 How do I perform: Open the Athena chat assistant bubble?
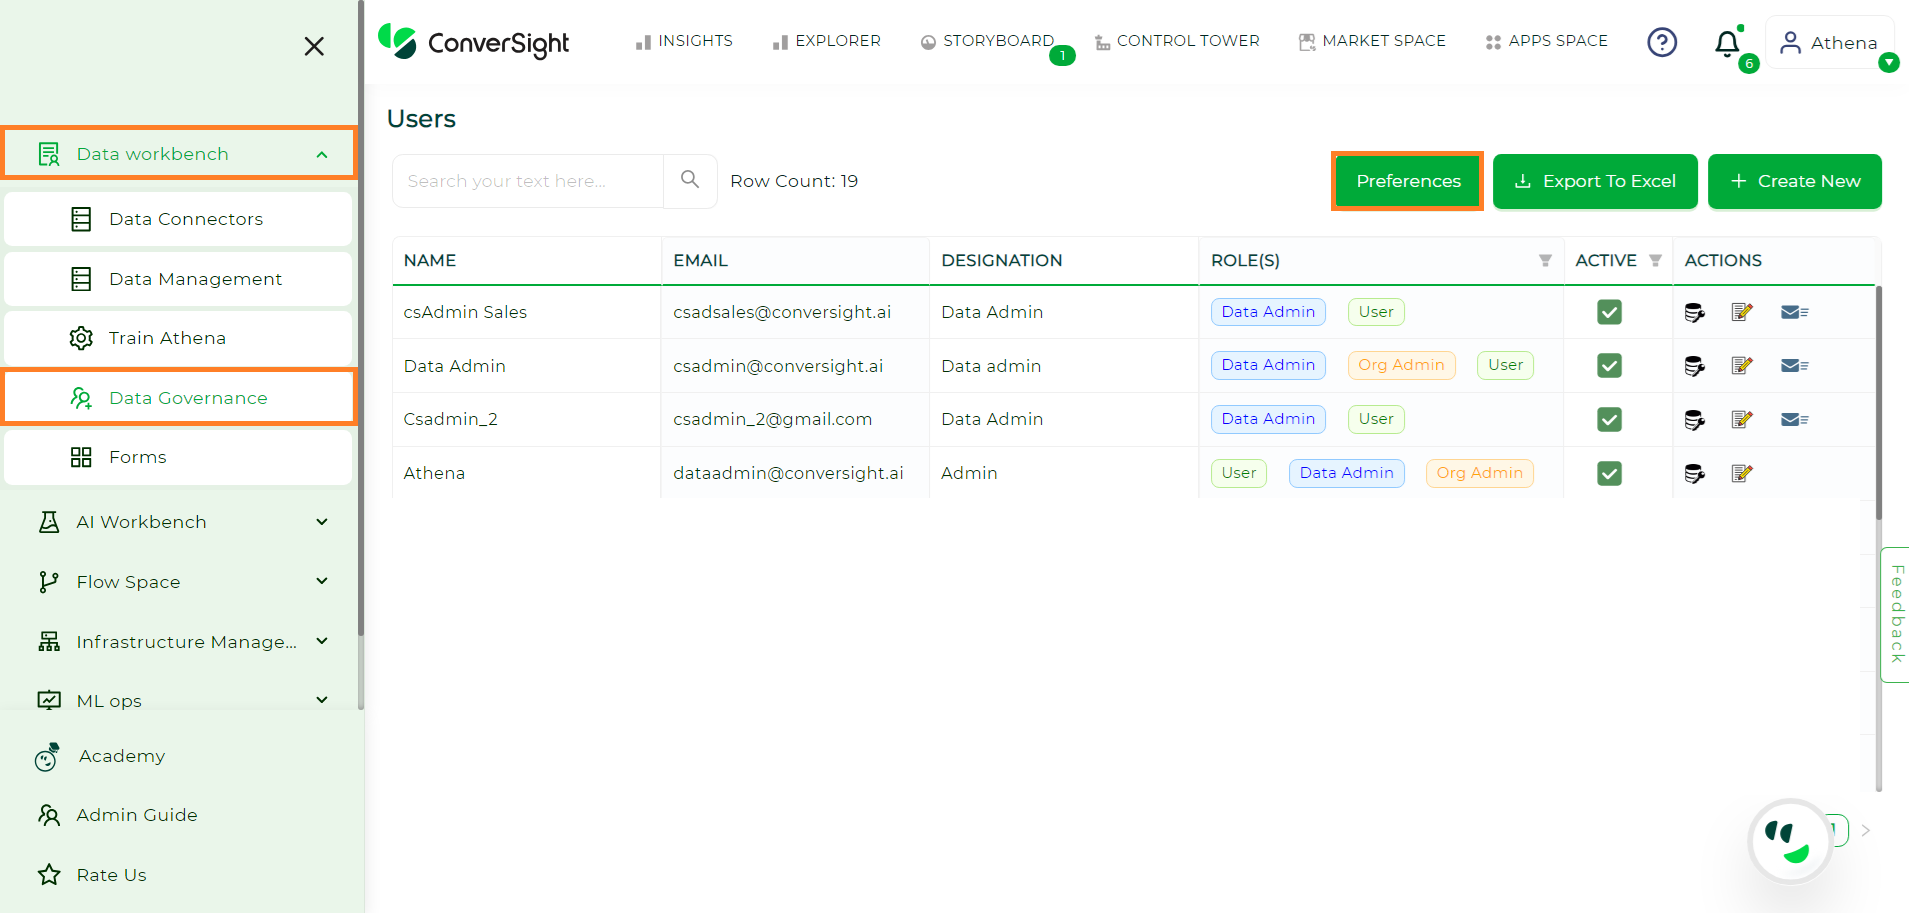1790,841
